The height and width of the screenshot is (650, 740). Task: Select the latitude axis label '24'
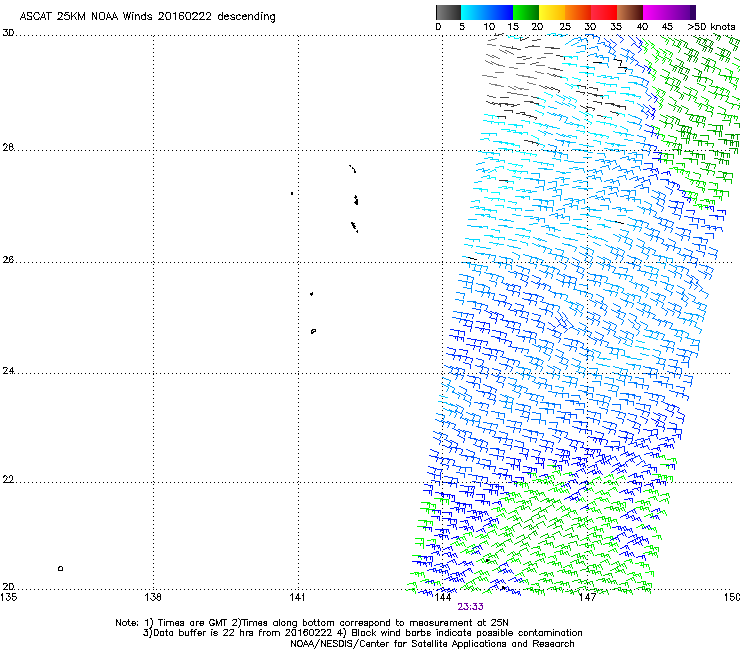8,371
